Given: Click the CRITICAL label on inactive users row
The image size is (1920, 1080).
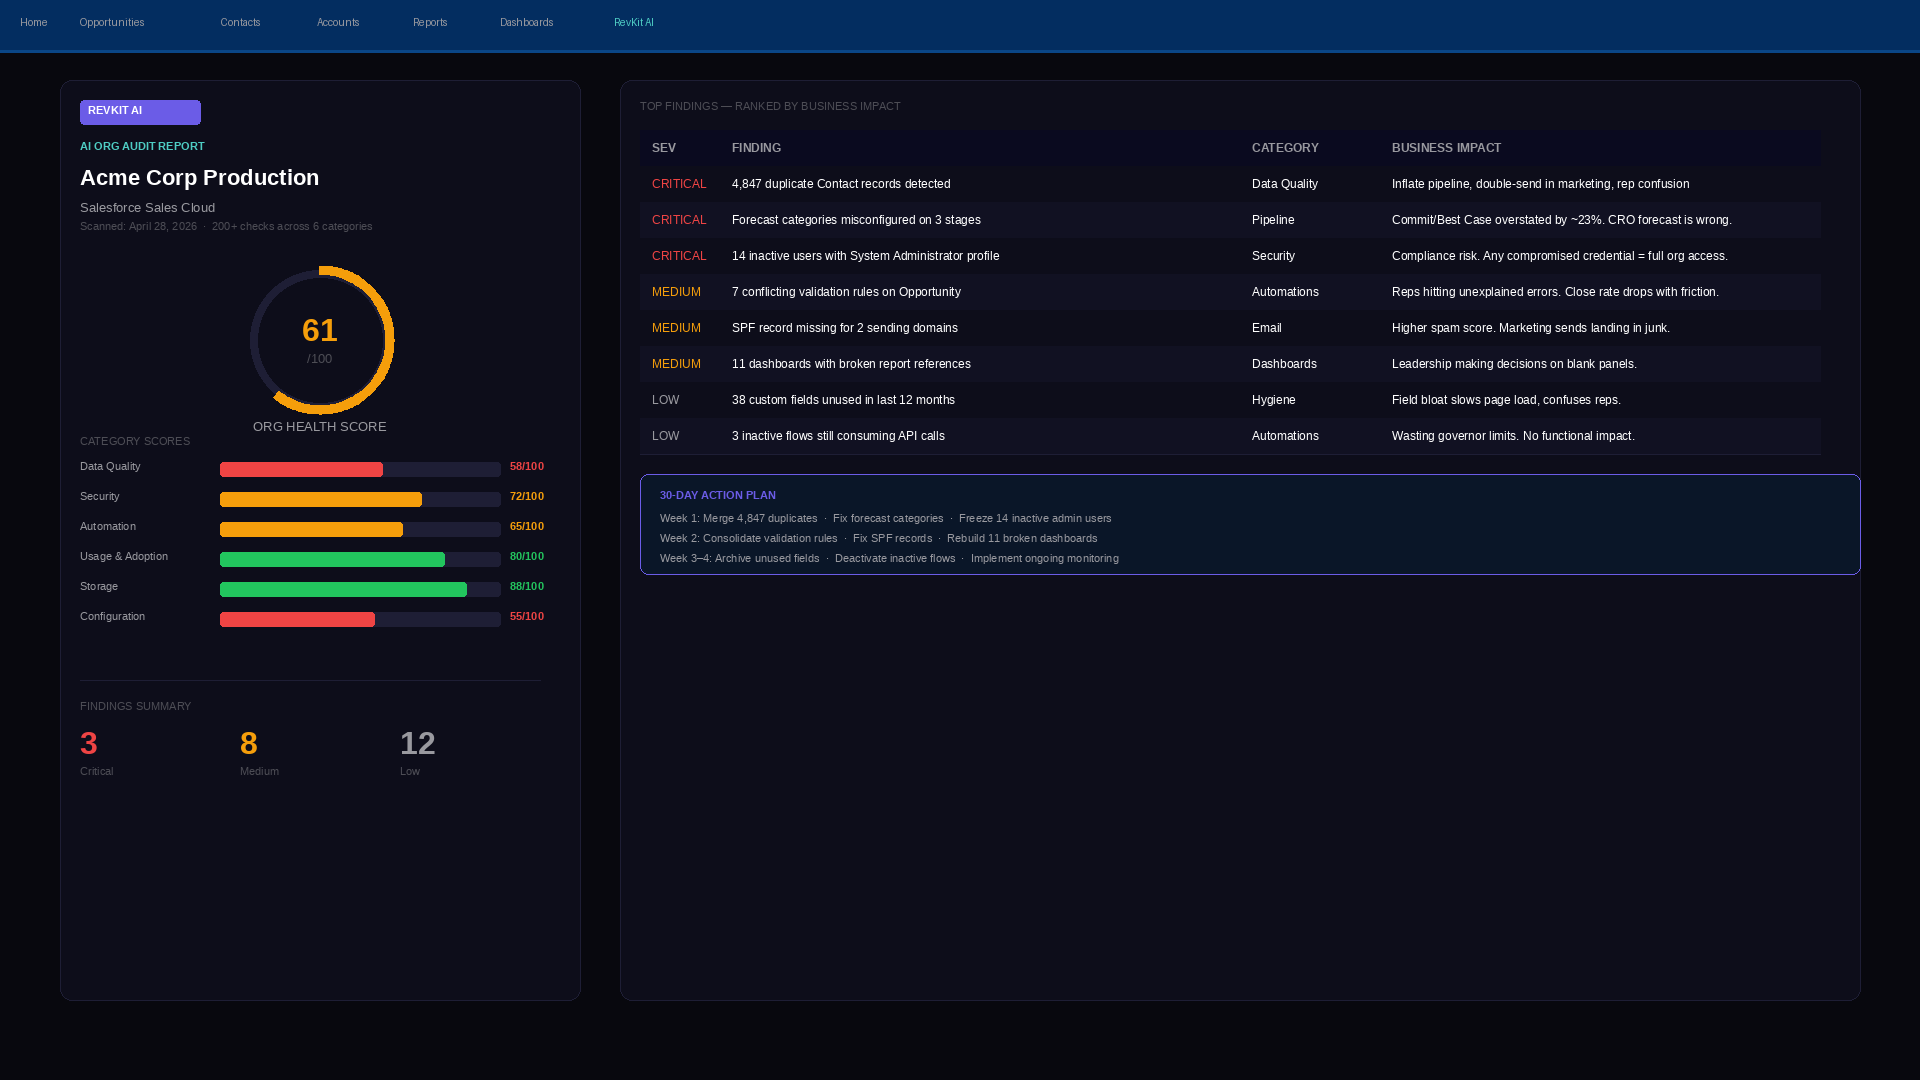Looking at the screenshot, I should 679,256.
